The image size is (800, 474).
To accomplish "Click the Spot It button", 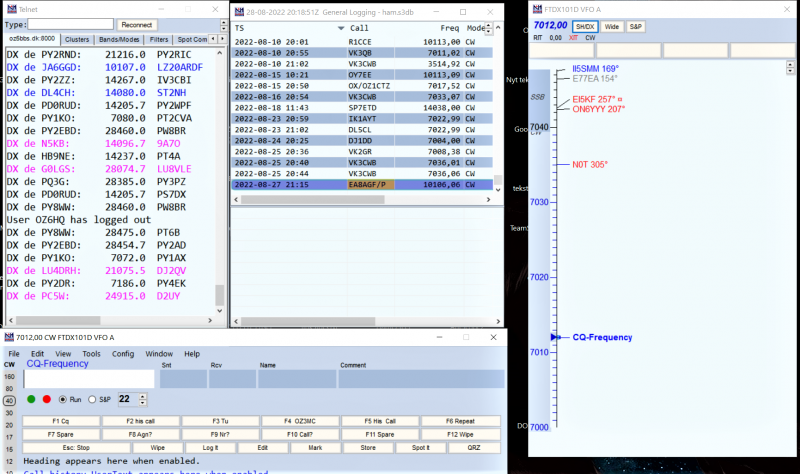I will coord(421,447).
